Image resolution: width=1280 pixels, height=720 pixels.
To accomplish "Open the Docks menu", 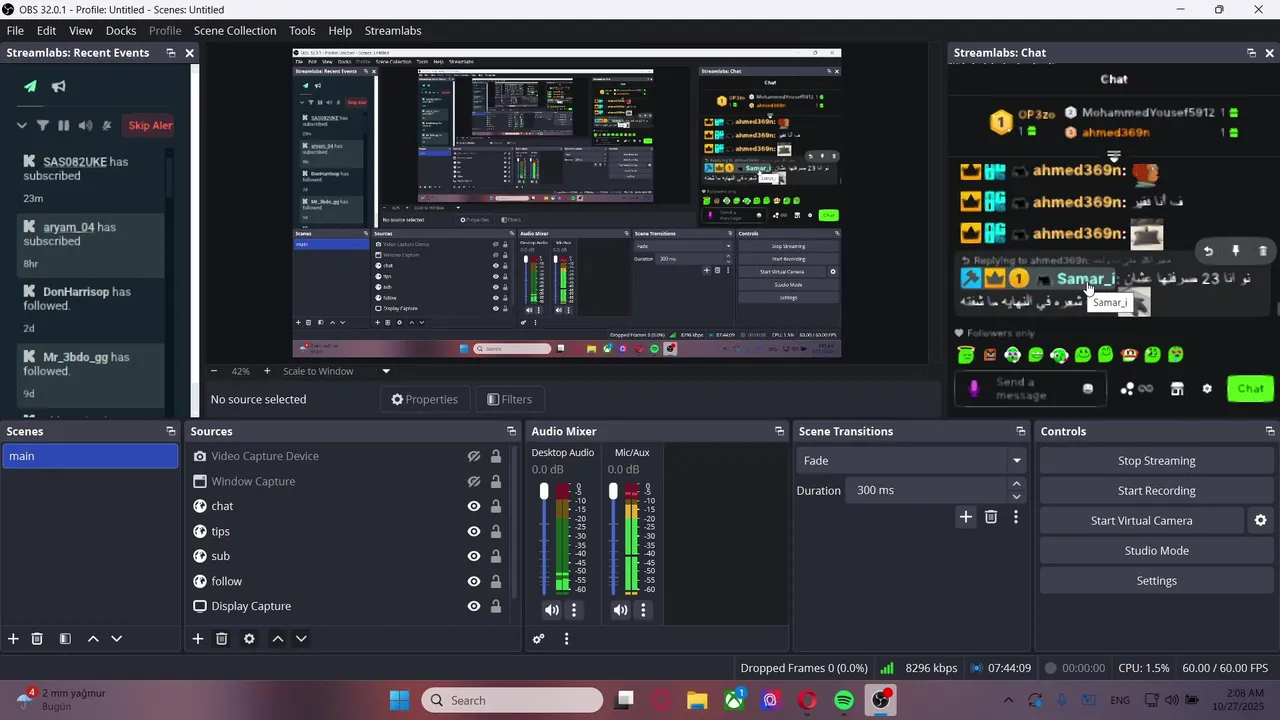I will 121,30.
